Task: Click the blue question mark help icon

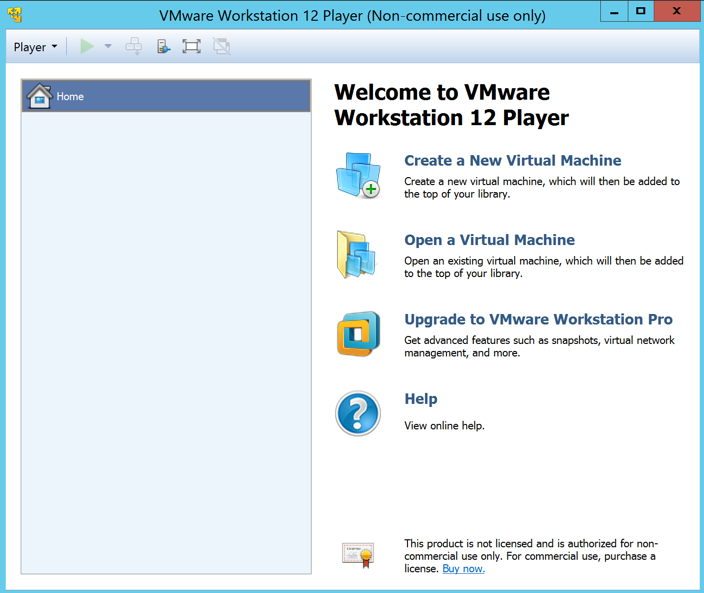Action: [x=358, y=413]
